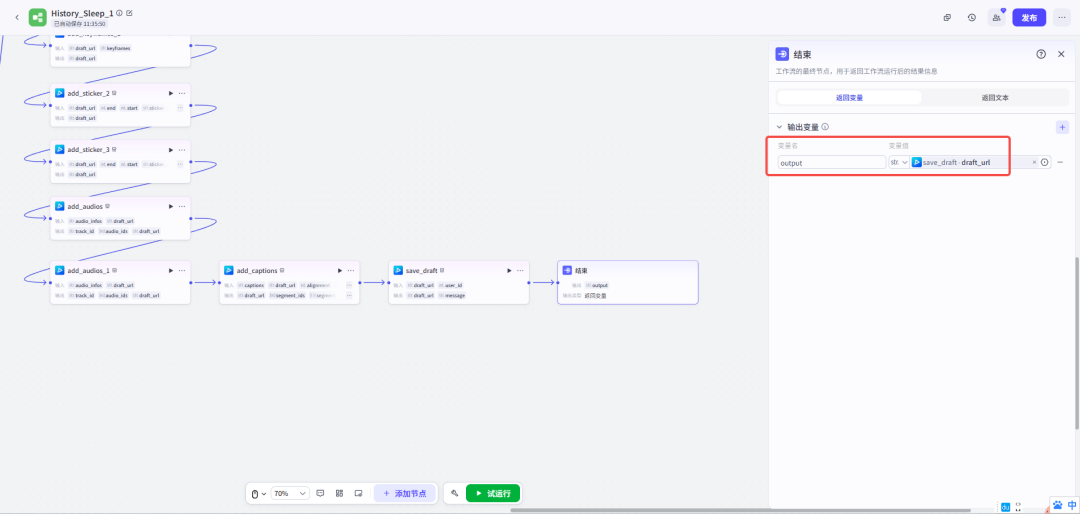The width and height of the screenshot is (1080, 514).
Task: Click output port of save_draft node
Action: click(529, 282)
